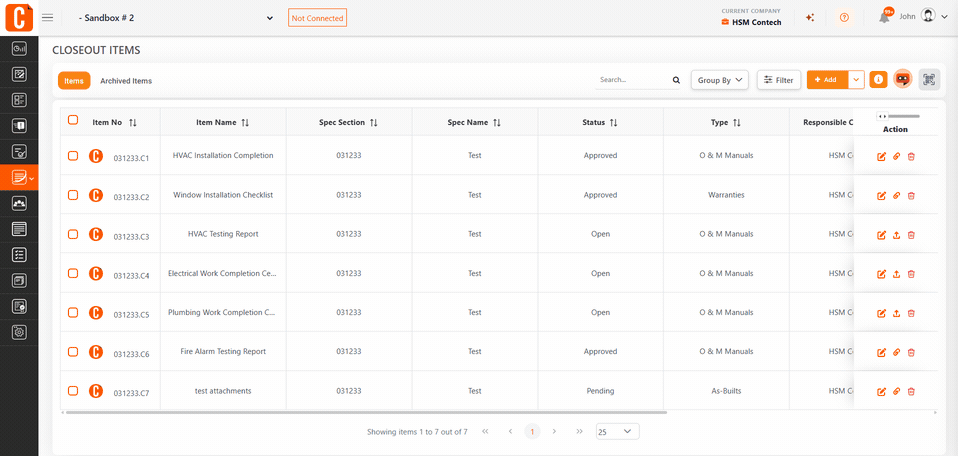Viewport: 958px width, 456px height.
Task: Check the box for item 031233.C7
Action: tap(73, 391)
